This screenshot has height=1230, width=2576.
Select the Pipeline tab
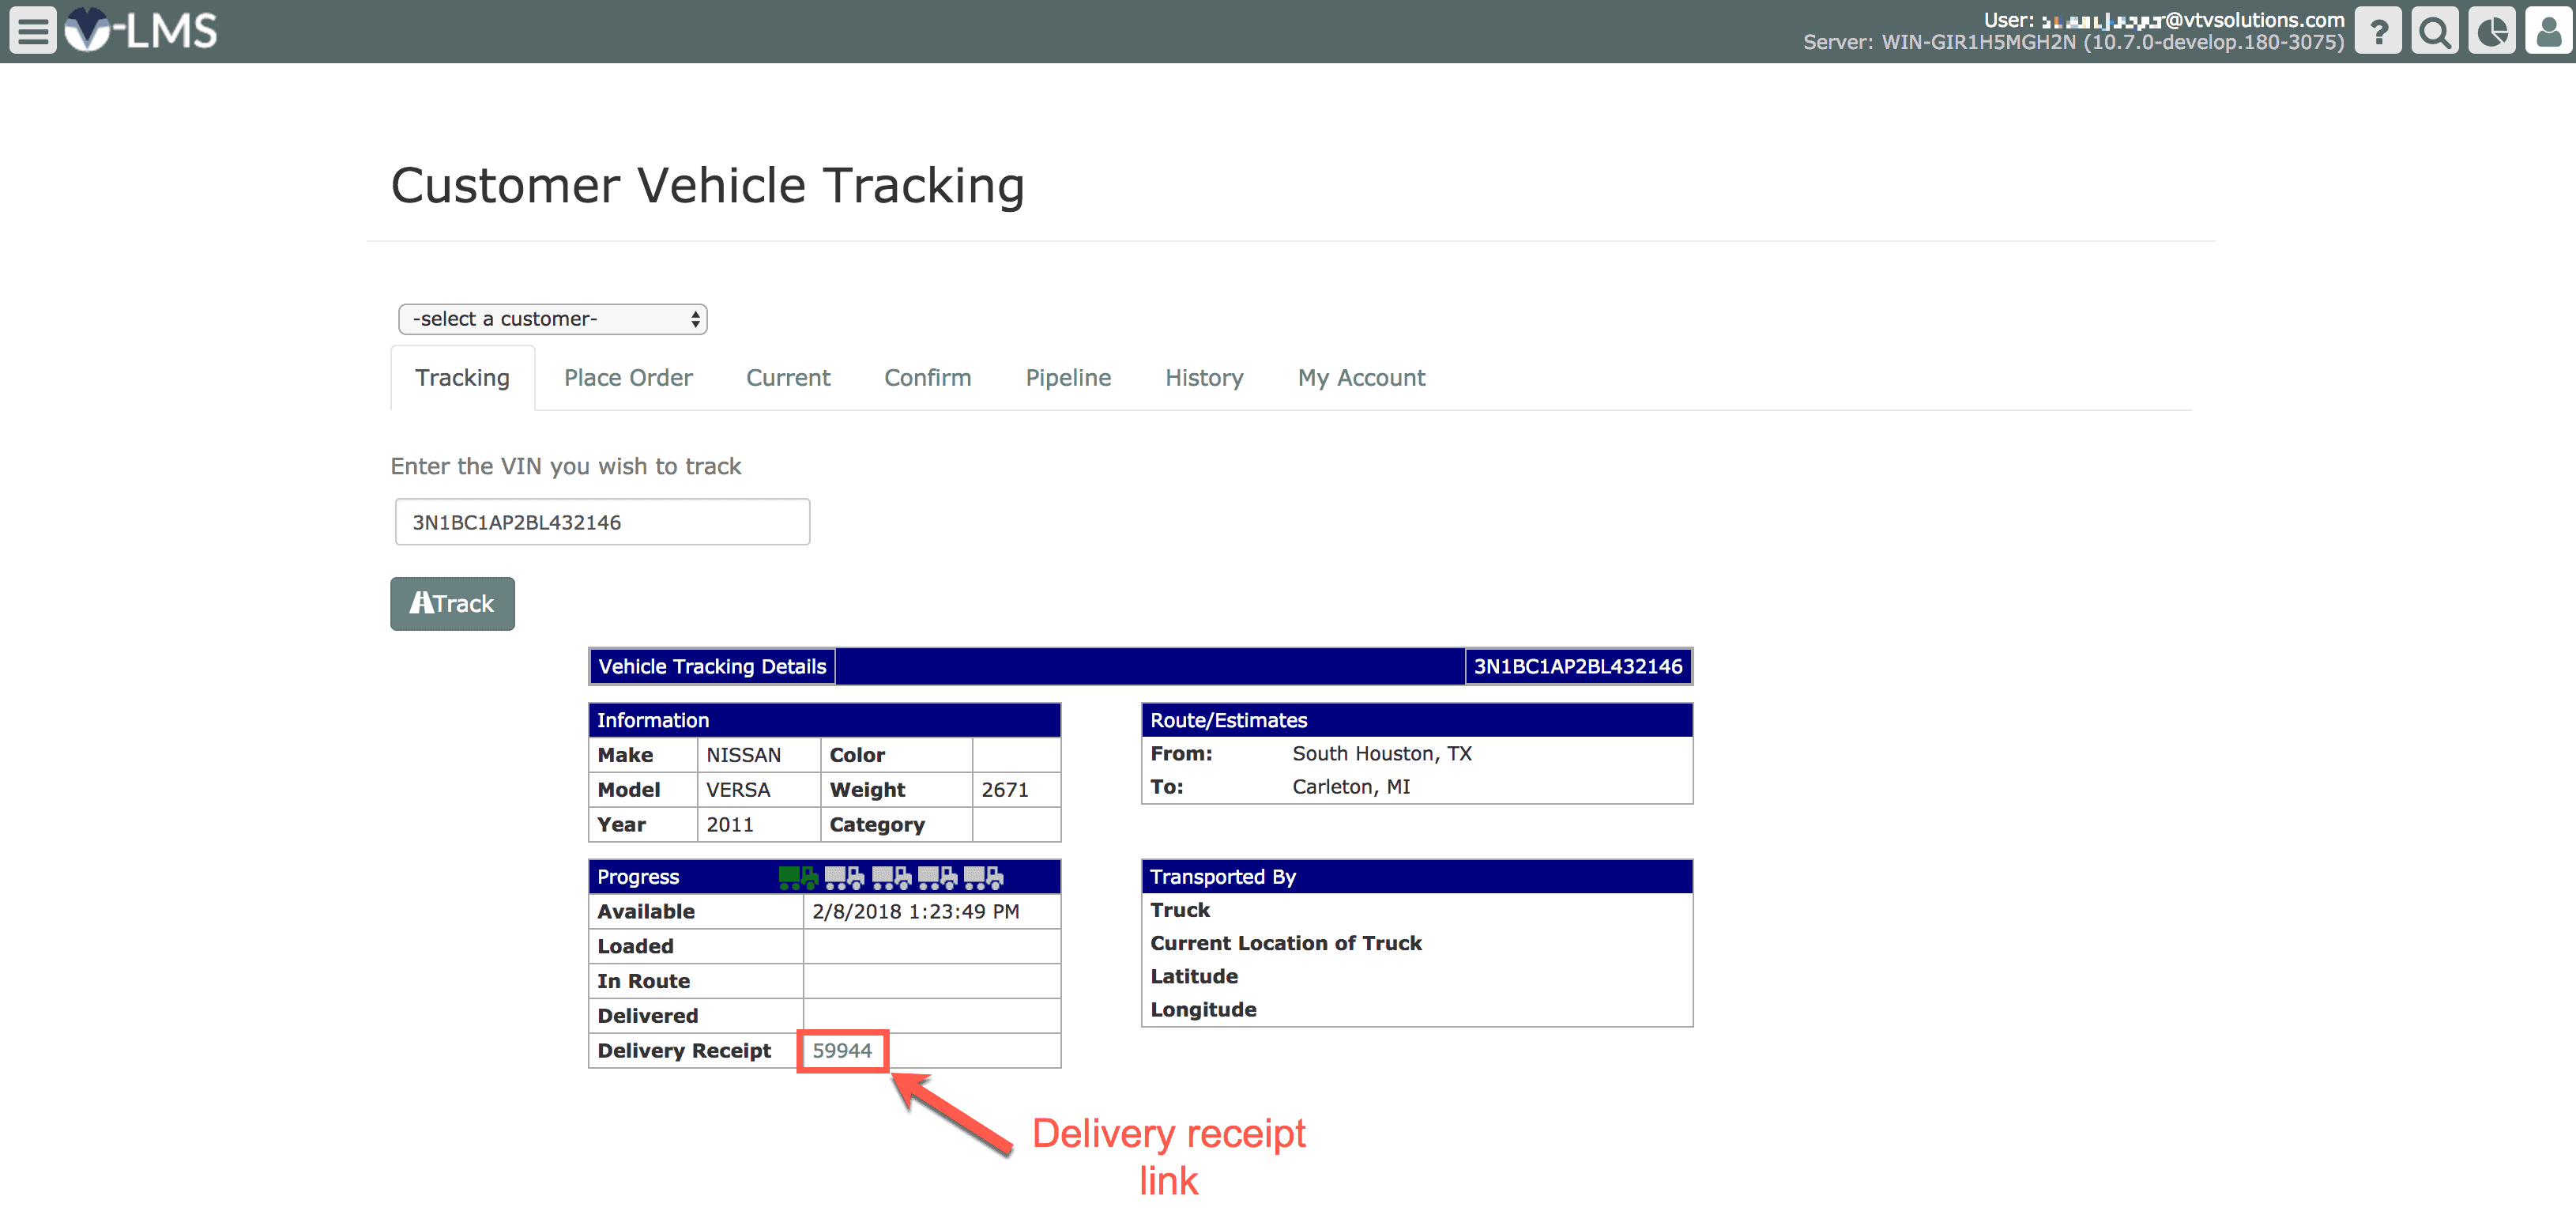[x=1068, y=378]
